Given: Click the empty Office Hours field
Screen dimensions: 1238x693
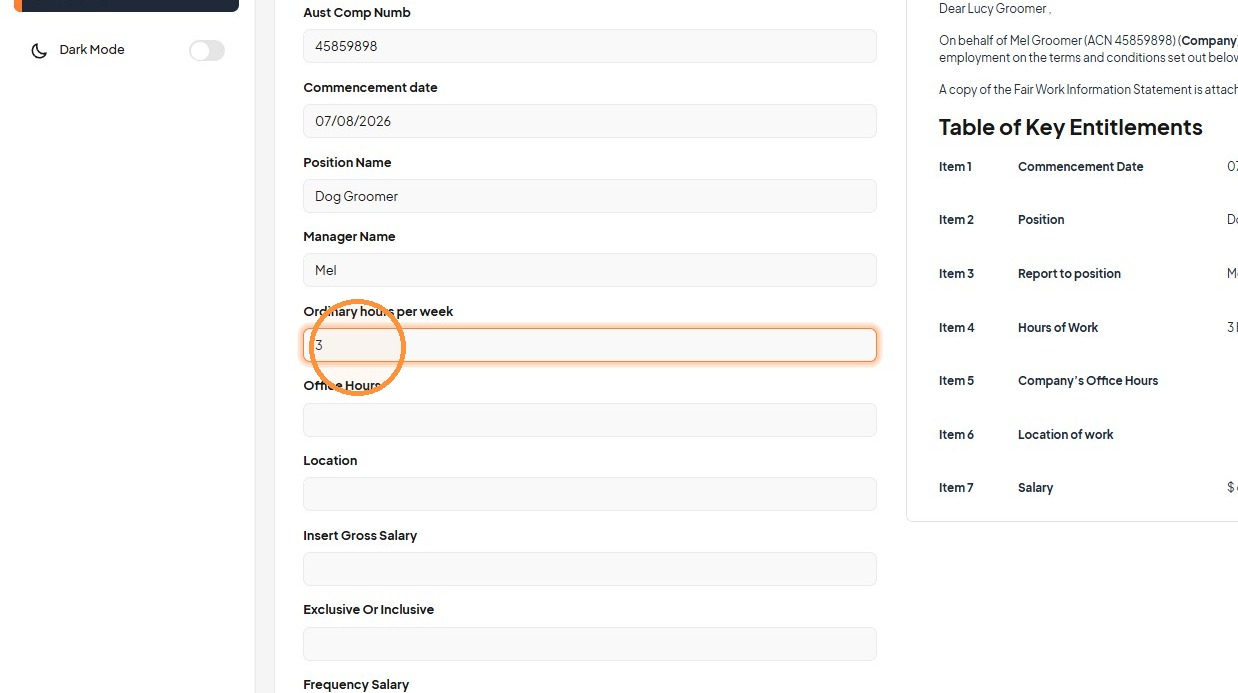Looking at the screenshot, I should [x=589, y=420].
